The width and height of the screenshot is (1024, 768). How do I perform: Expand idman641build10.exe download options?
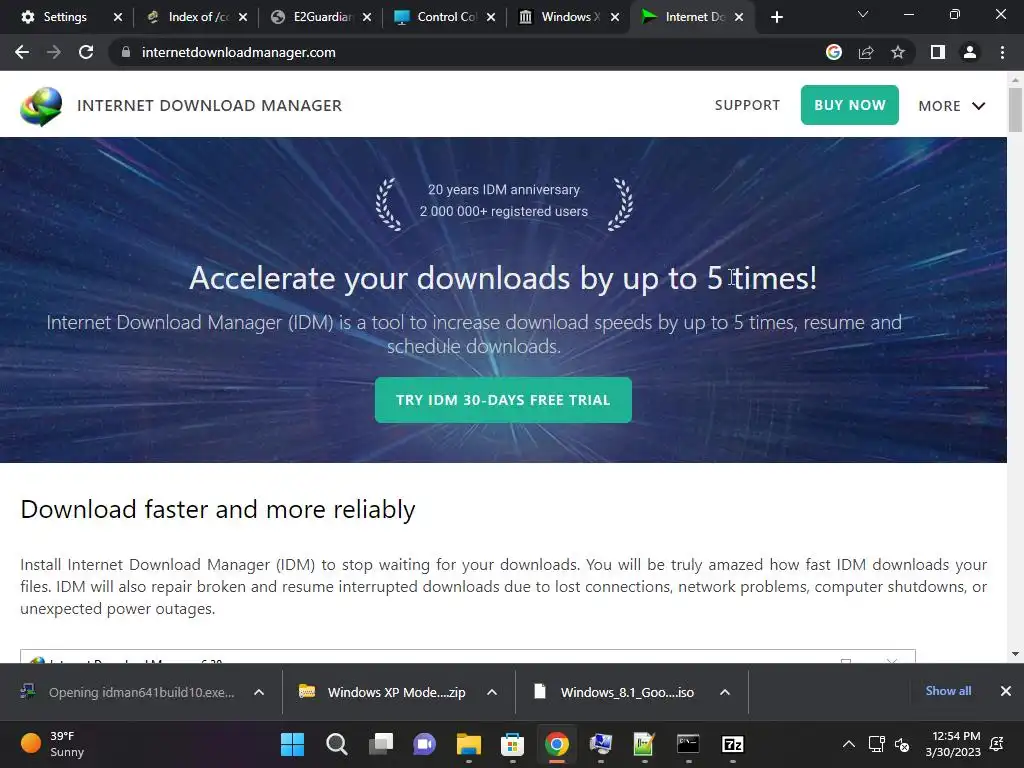(x=259, y=692)
